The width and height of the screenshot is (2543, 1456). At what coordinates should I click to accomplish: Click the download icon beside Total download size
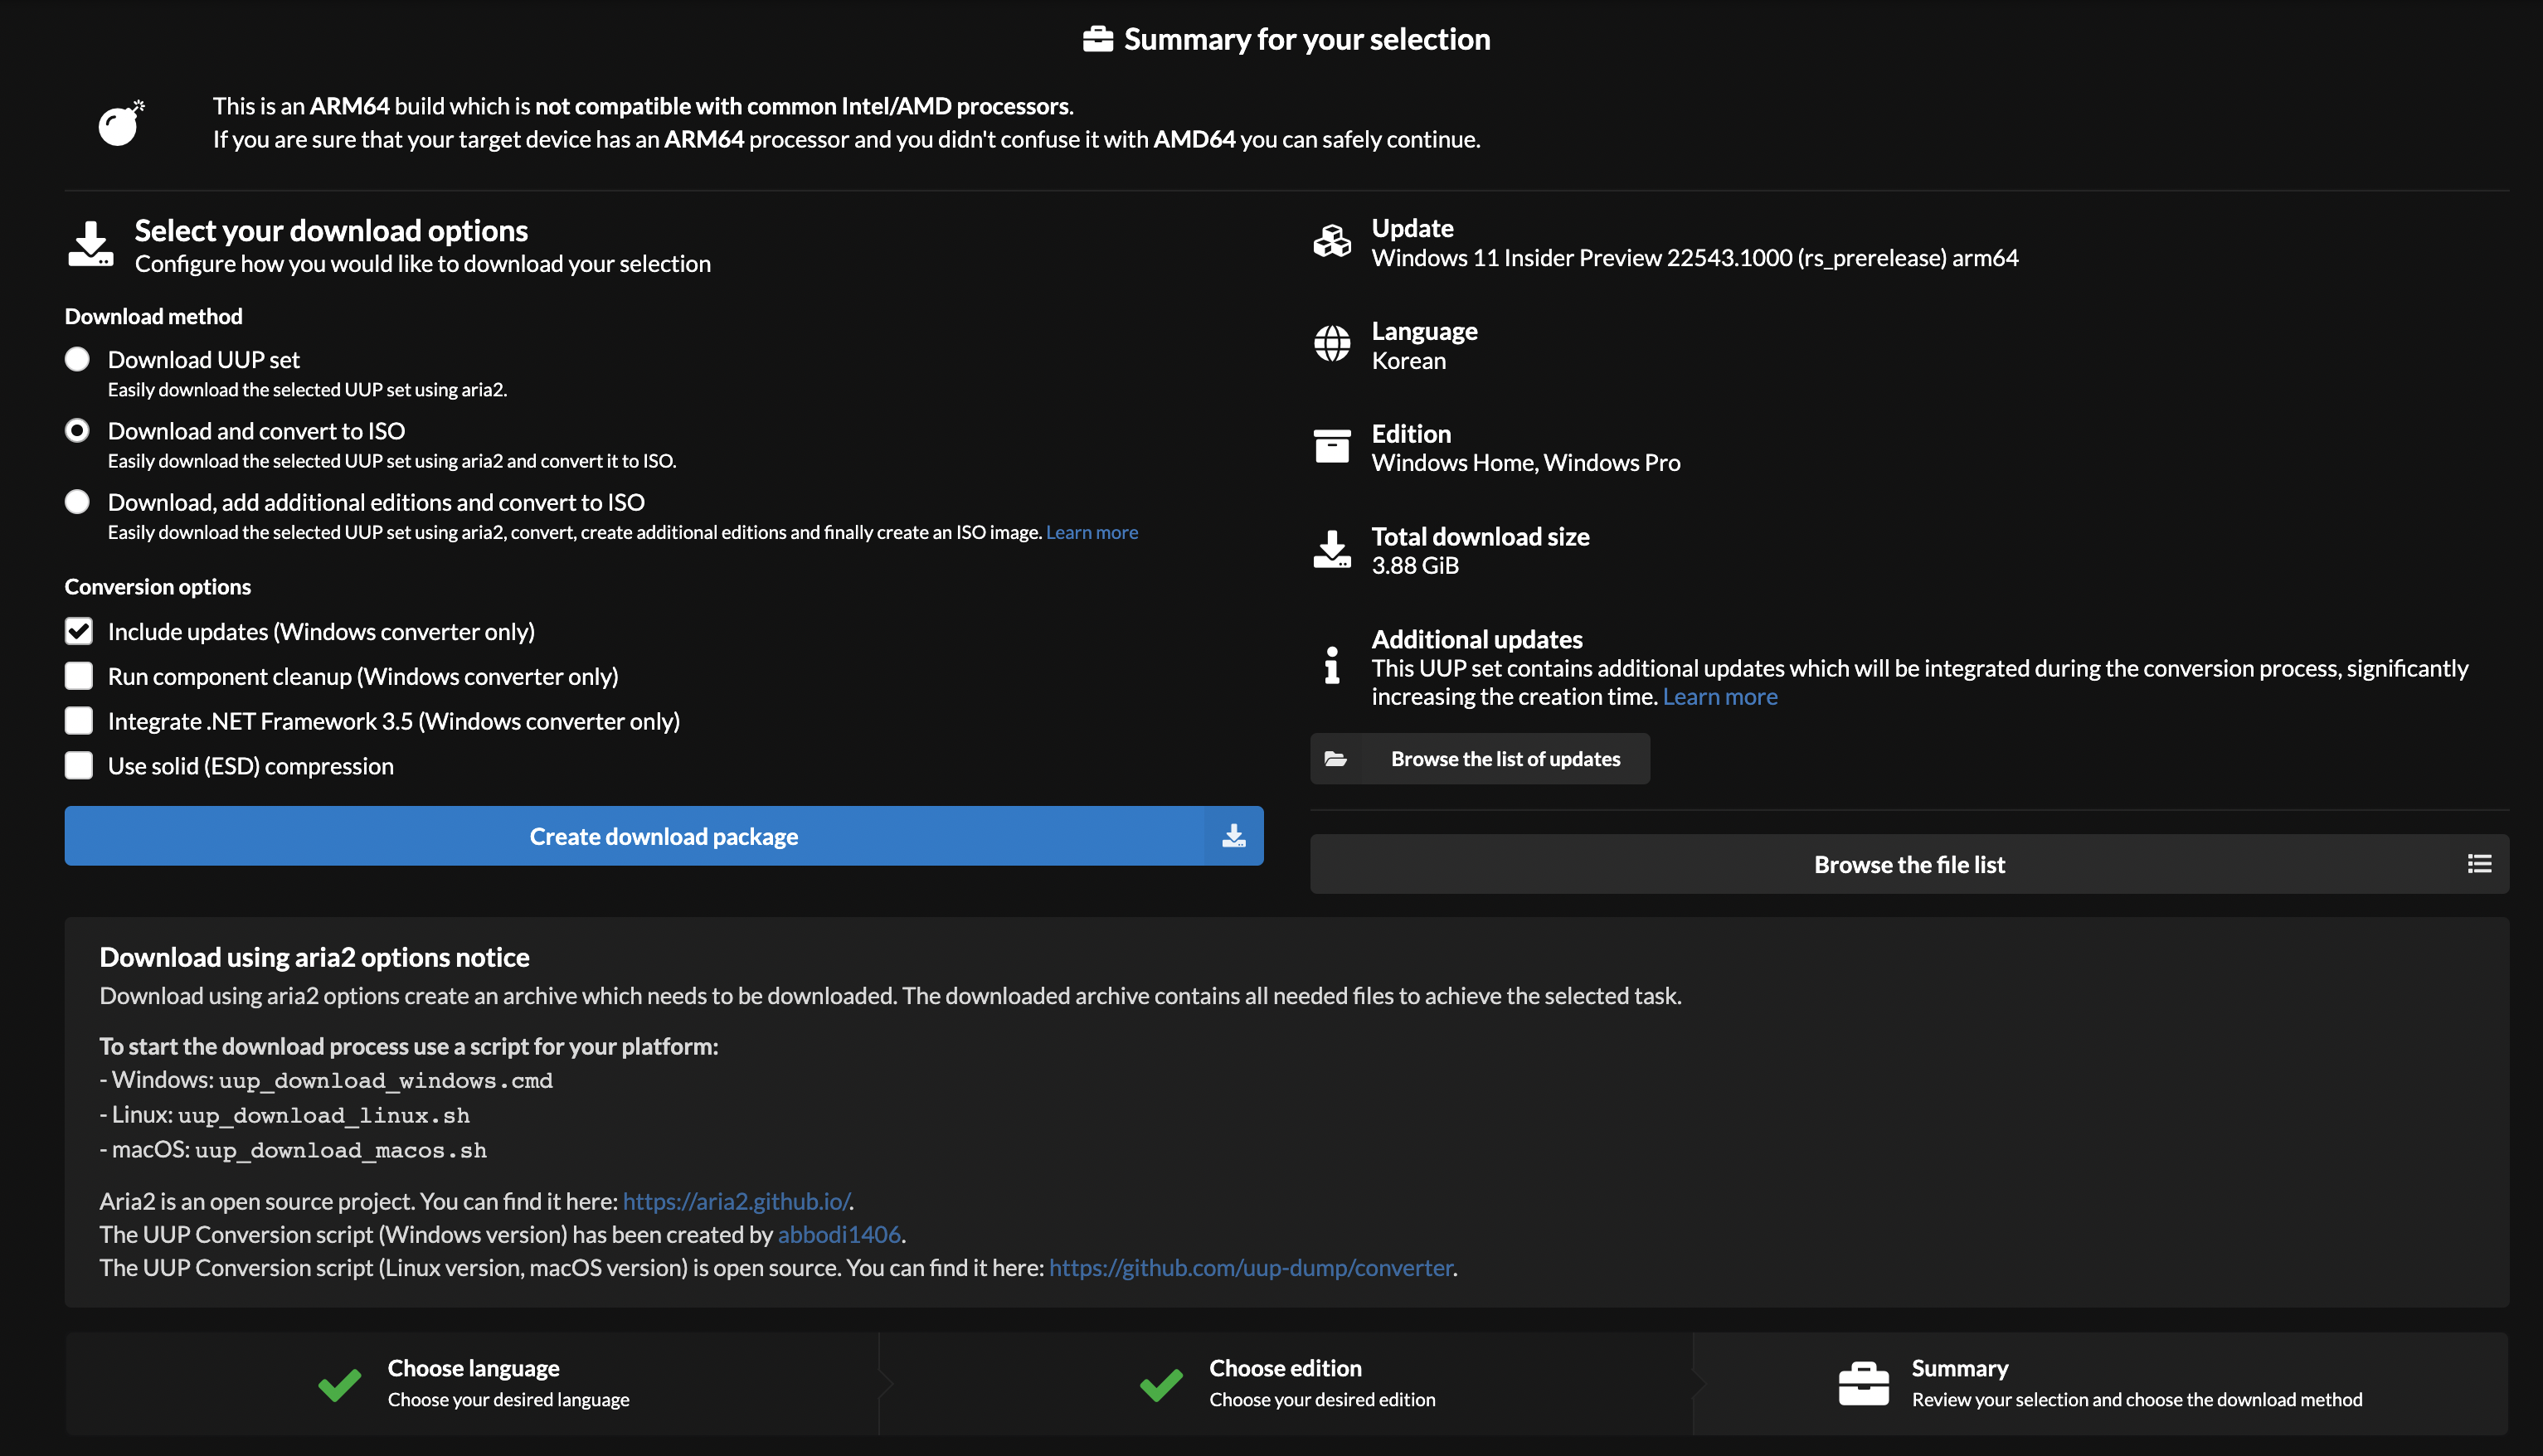pos(1331,549)
